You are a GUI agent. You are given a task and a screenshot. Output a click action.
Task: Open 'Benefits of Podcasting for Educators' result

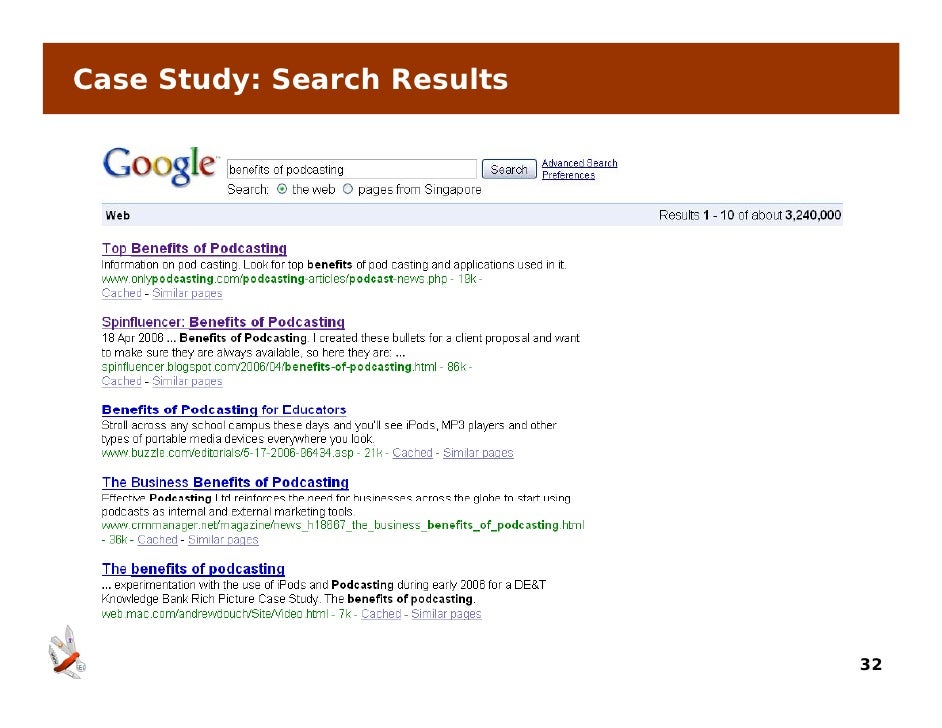tap(223, 410)
